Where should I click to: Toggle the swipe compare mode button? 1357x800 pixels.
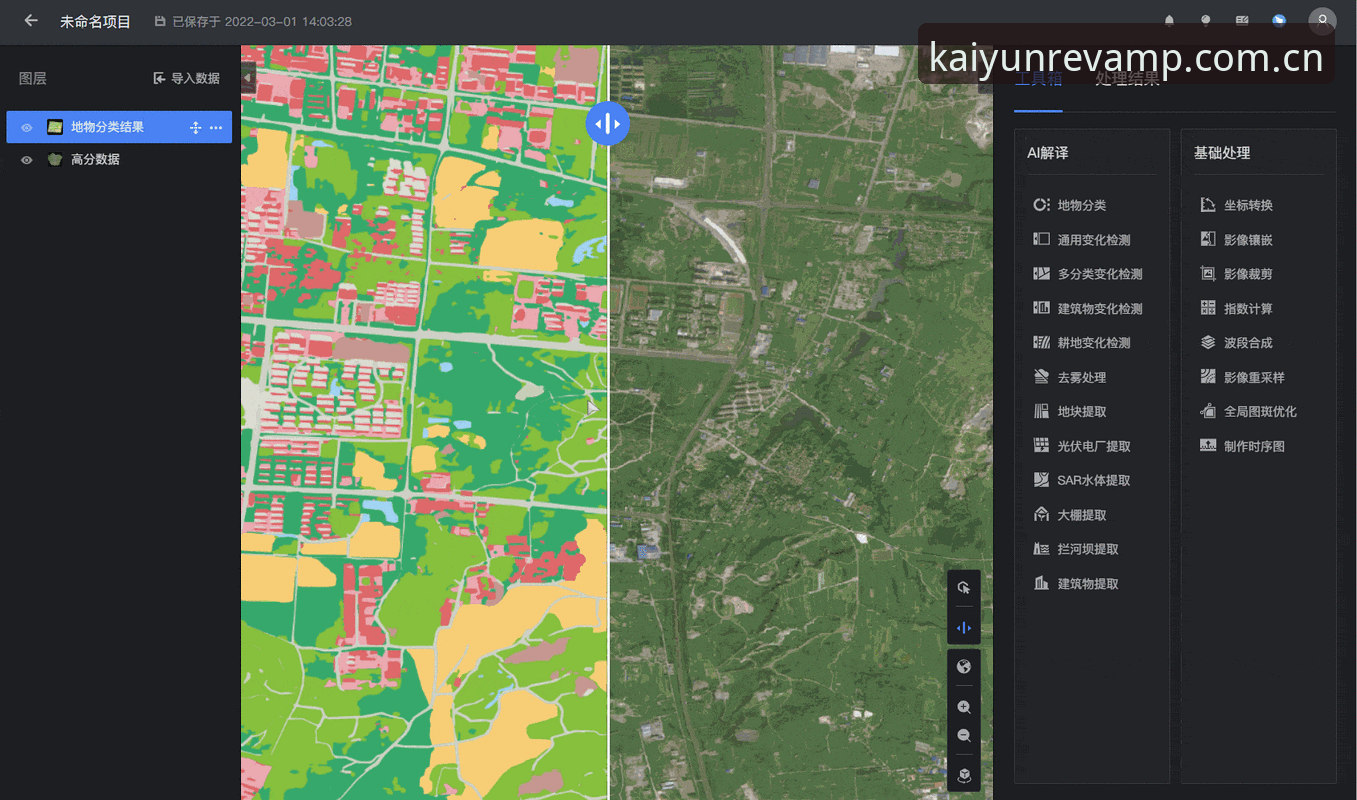[x=964, y=628]
